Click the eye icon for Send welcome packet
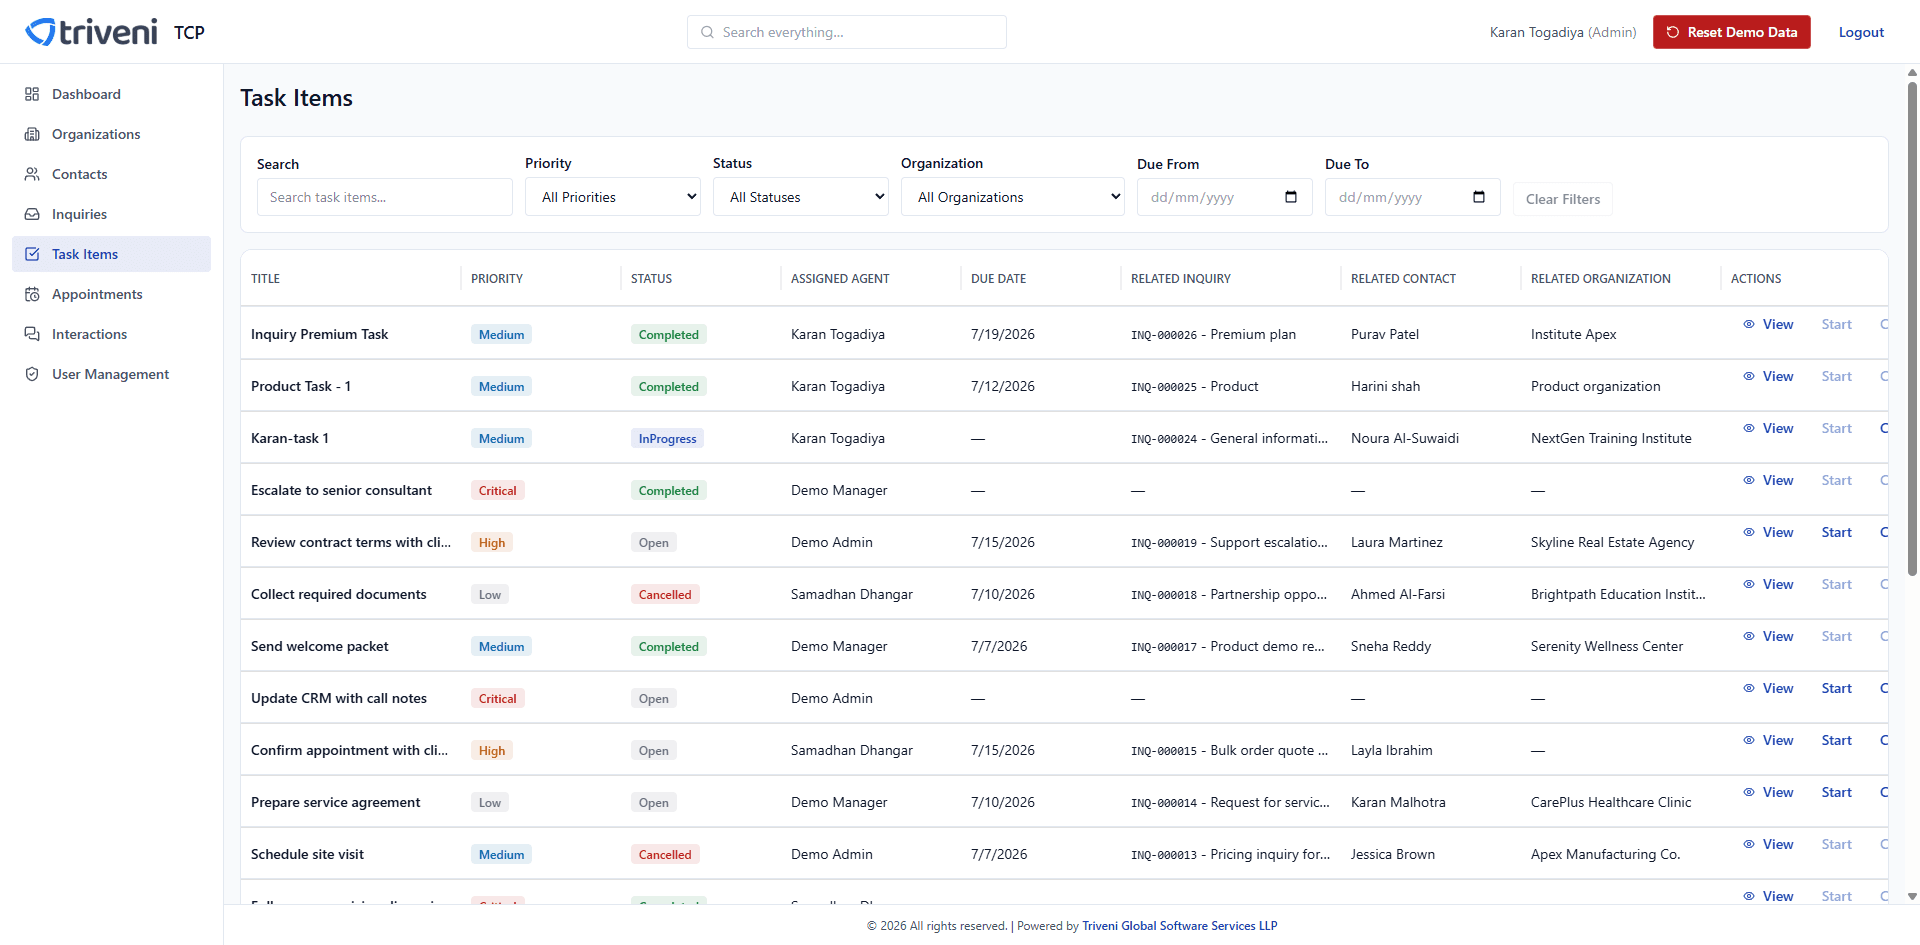Screen dimensions: 1920x945 [x=1749, y=636]
